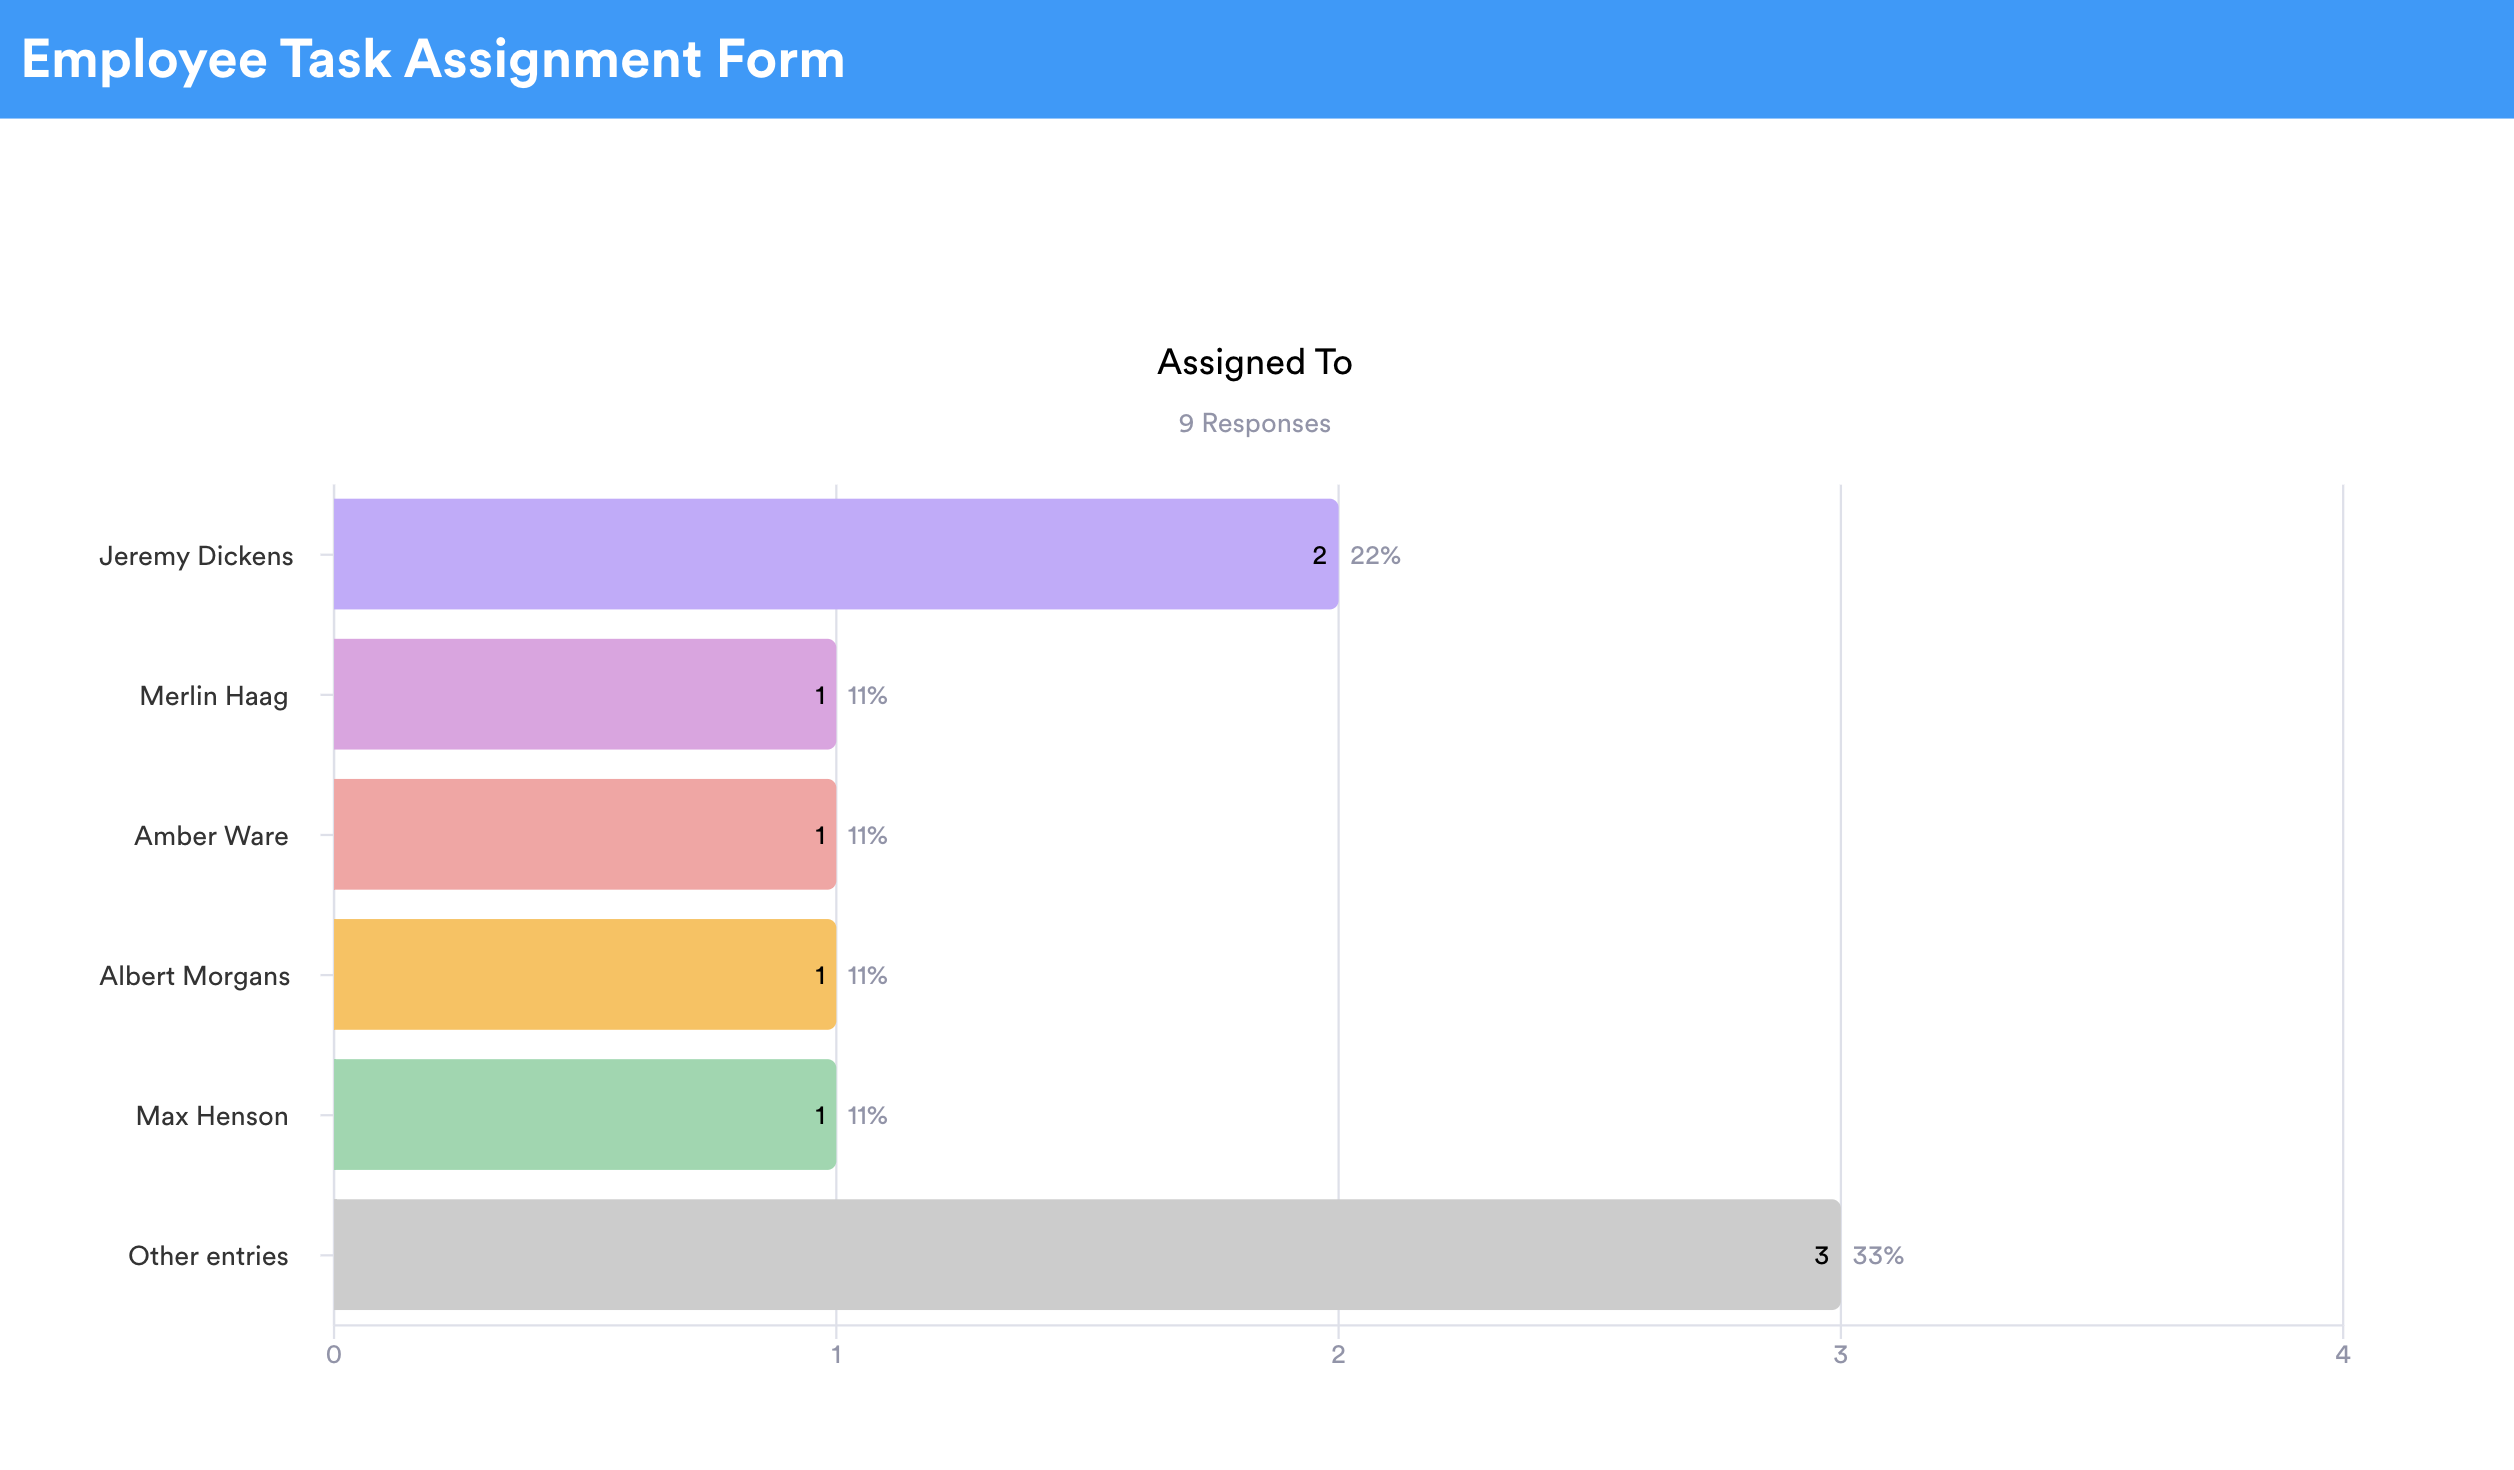Click the Employee Task Assignment Form title
The height and width of the screenshot is (1470, 2514).
coord(433,59)
